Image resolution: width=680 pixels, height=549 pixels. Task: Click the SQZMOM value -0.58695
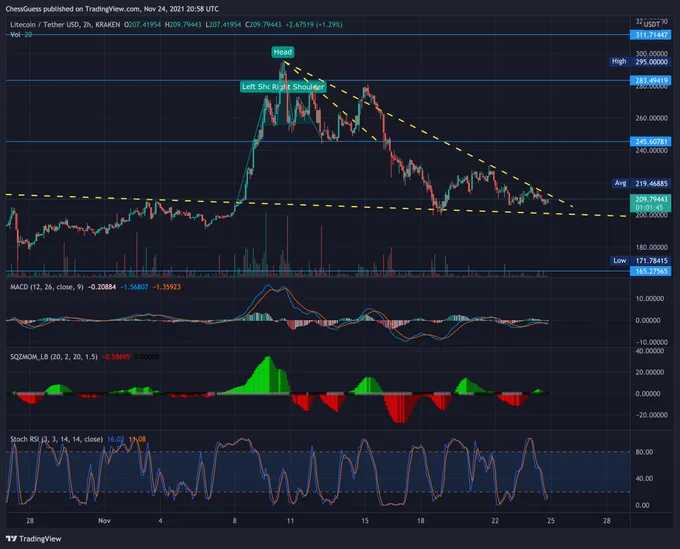pos(116,356)
